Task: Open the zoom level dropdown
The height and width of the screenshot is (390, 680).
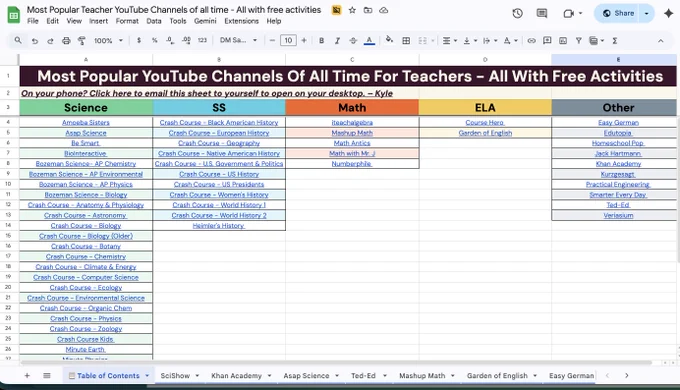Action: [x=108, y=40]
